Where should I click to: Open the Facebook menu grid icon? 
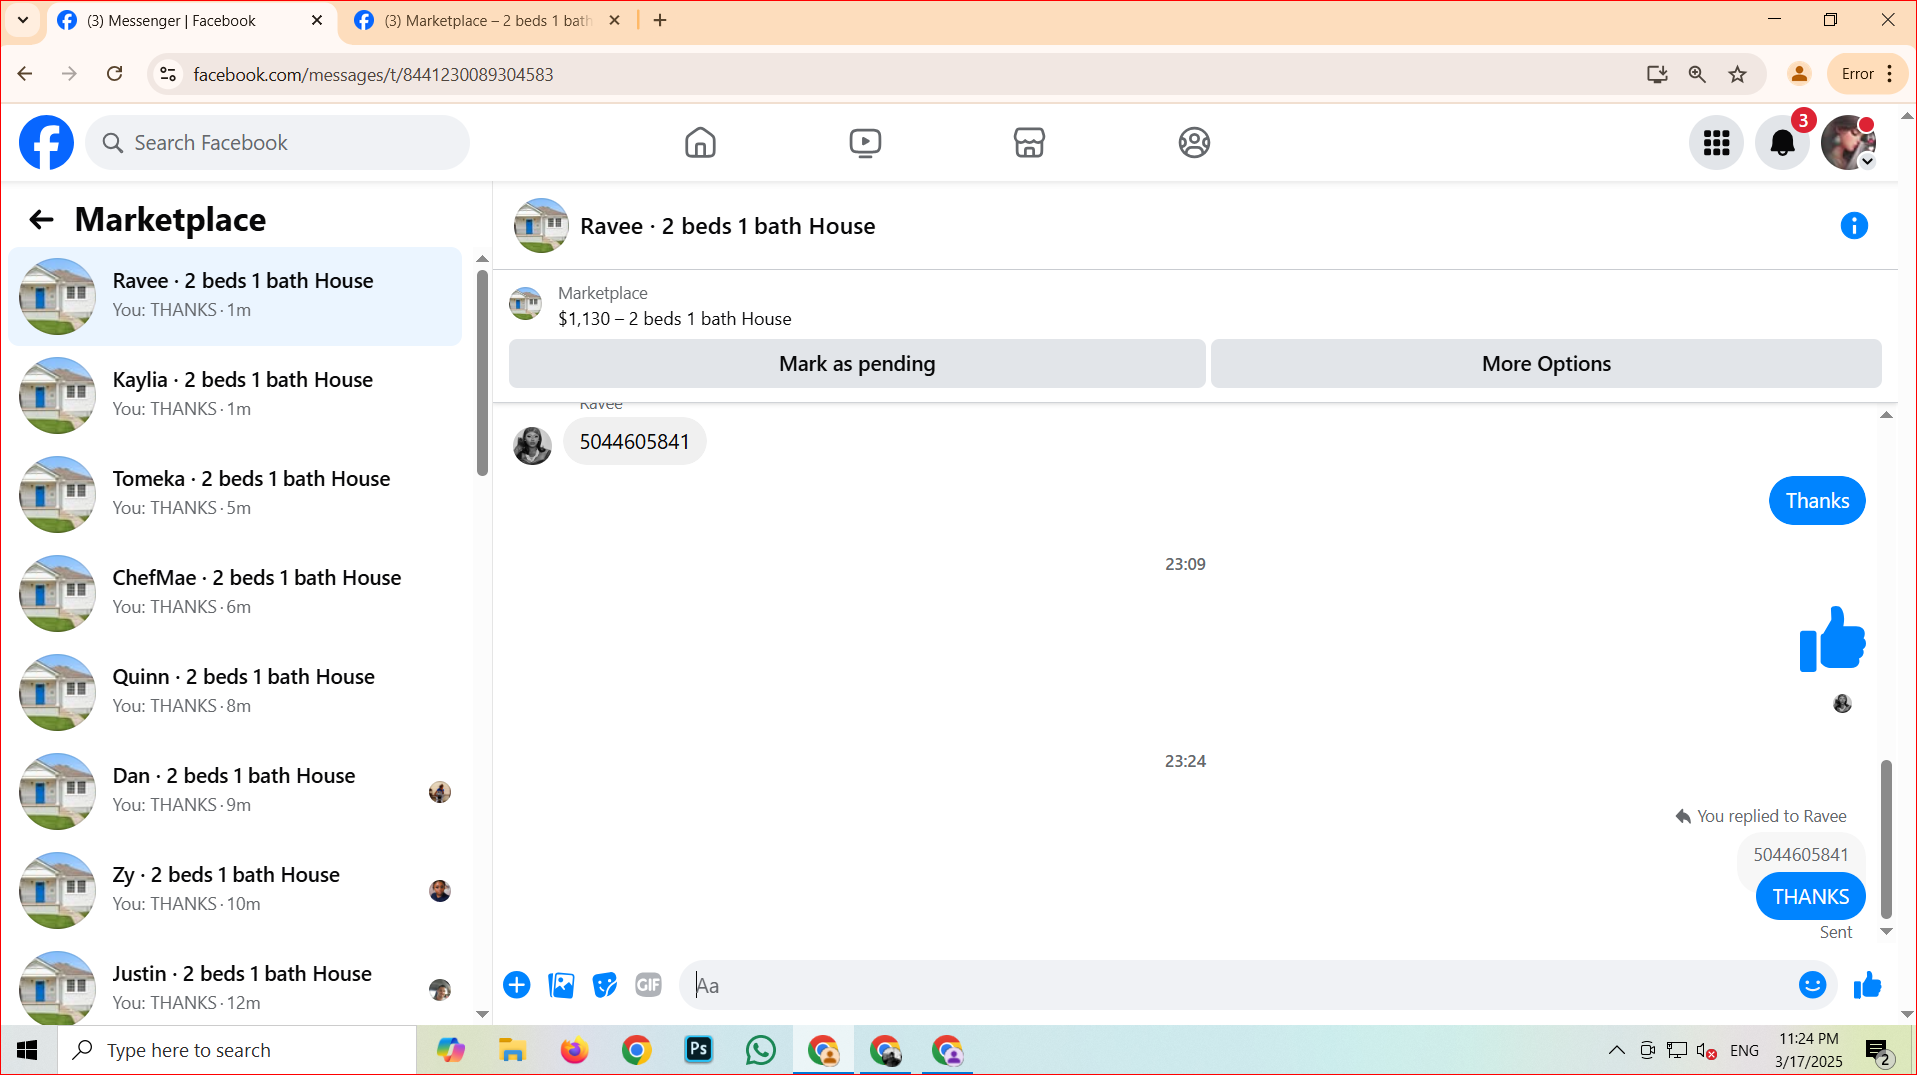[1716, 143]
